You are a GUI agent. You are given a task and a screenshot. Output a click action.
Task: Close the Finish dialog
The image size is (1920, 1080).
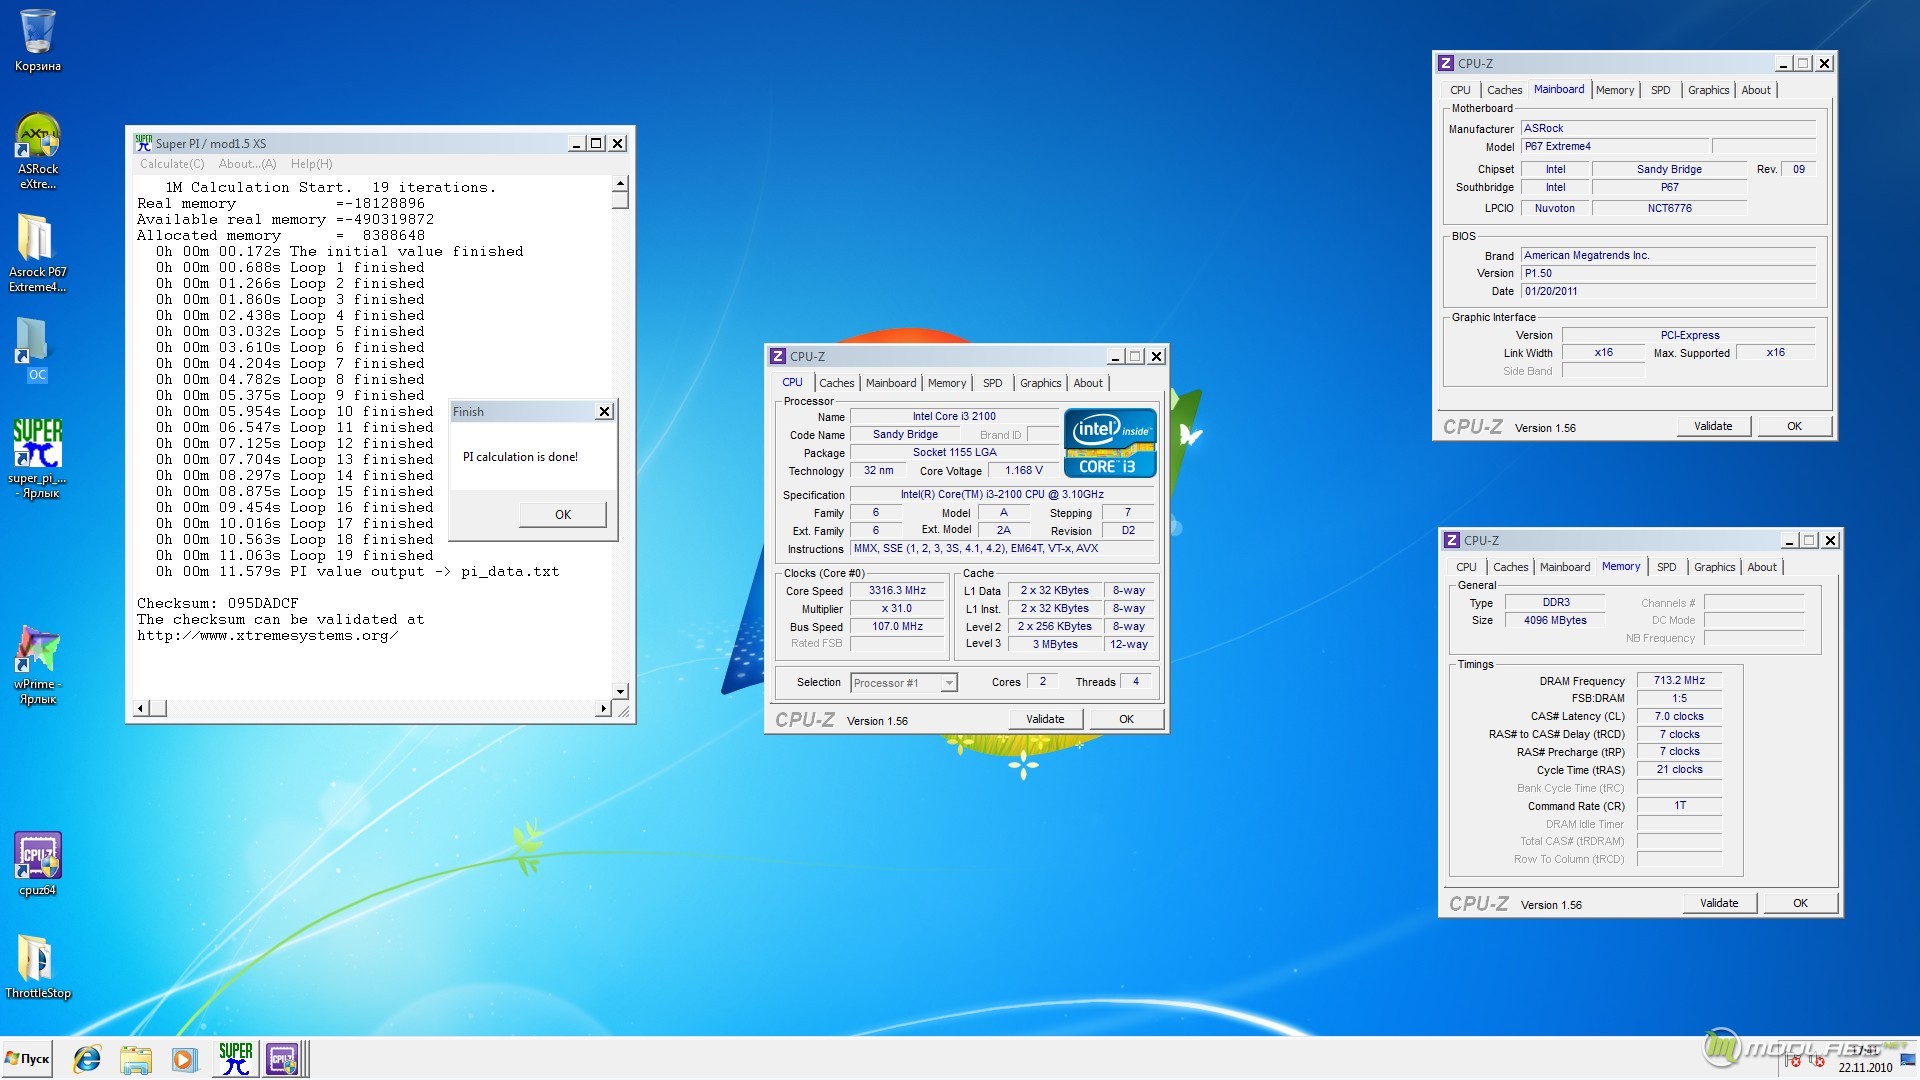point(604,411)
